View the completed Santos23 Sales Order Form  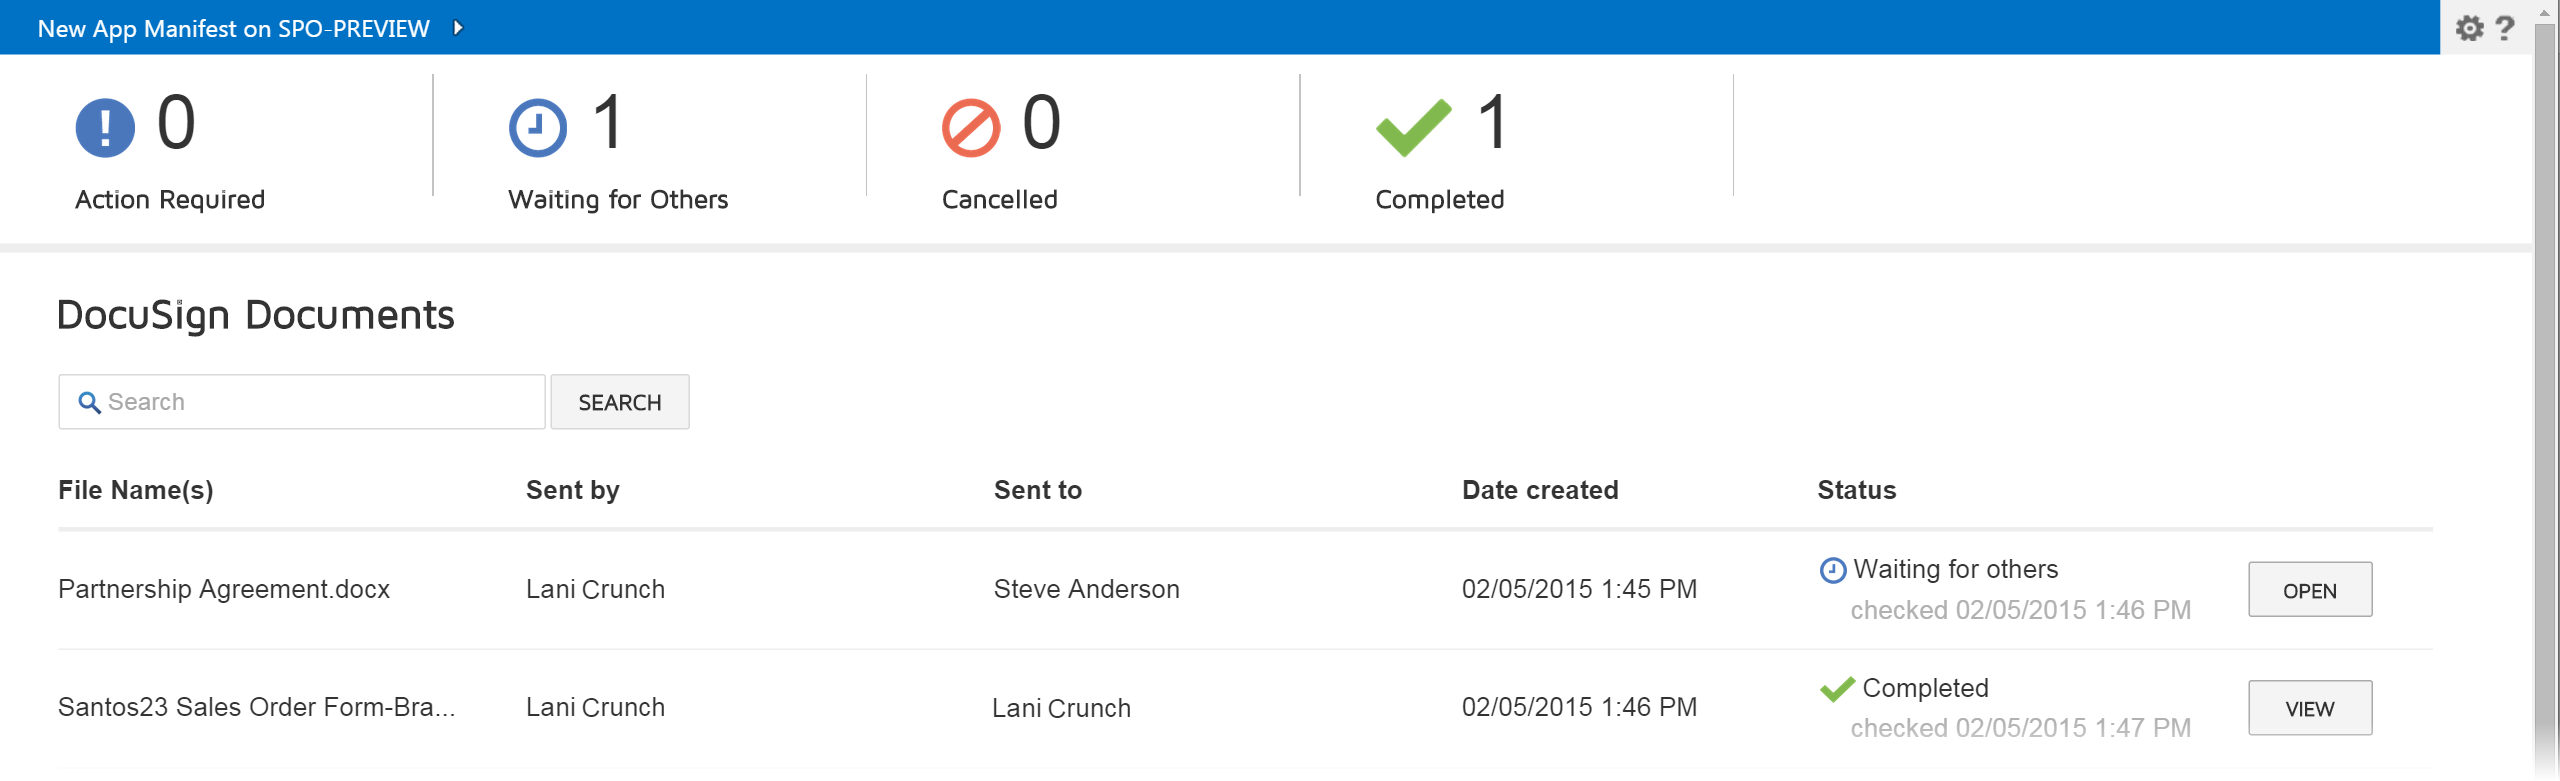2310,707
